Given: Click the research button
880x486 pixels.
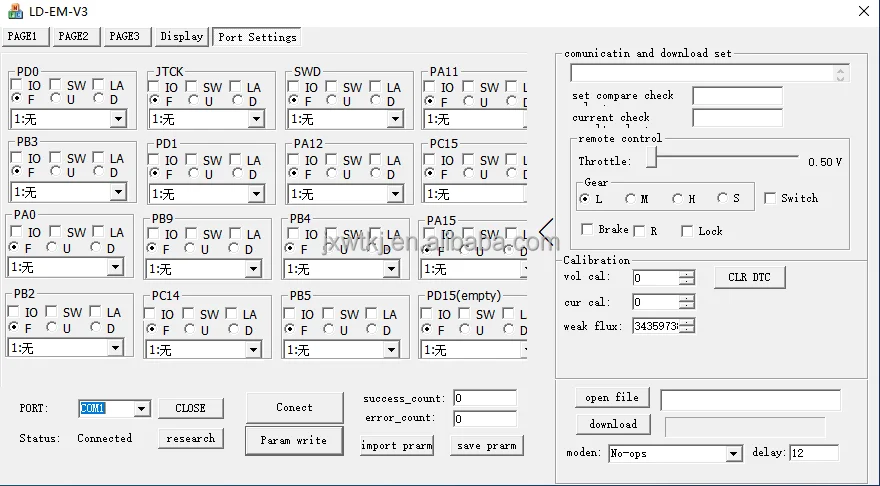Looking at the screenshot, I should coord(191,438).
